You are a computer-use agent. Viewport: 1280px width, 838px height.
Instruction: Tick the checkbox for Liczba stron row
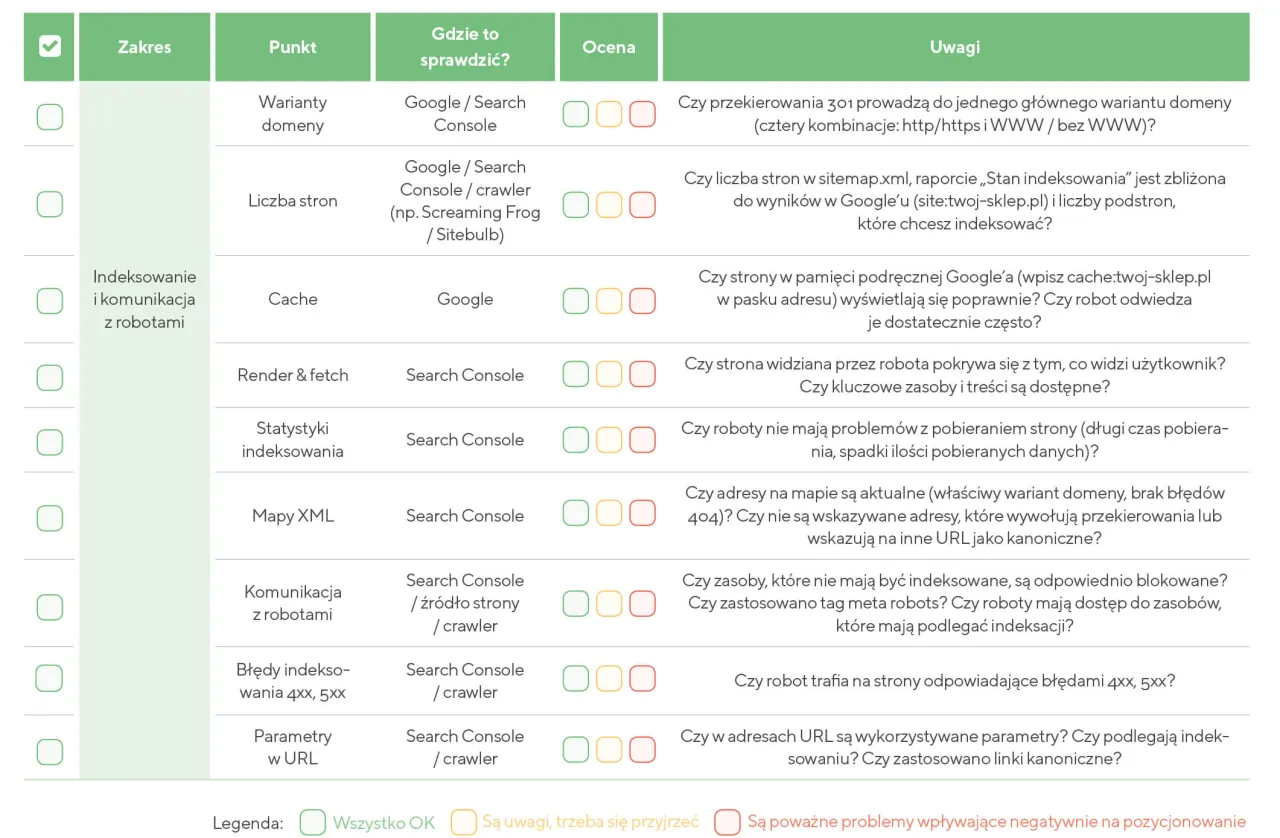(49, 203)
